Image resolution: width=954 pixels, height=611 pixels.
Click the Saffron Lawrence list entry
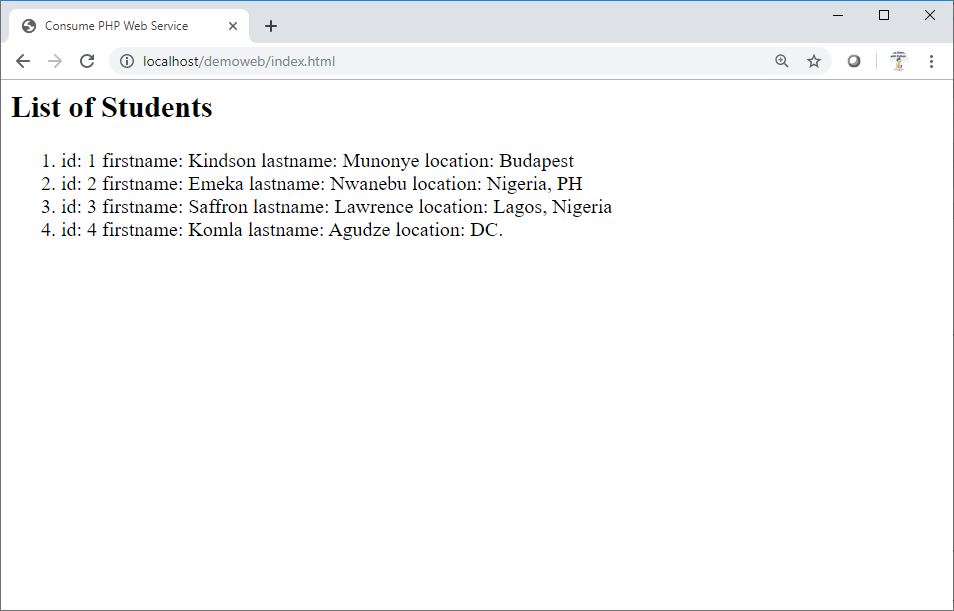pyautogui.click(x=336, y=207)
